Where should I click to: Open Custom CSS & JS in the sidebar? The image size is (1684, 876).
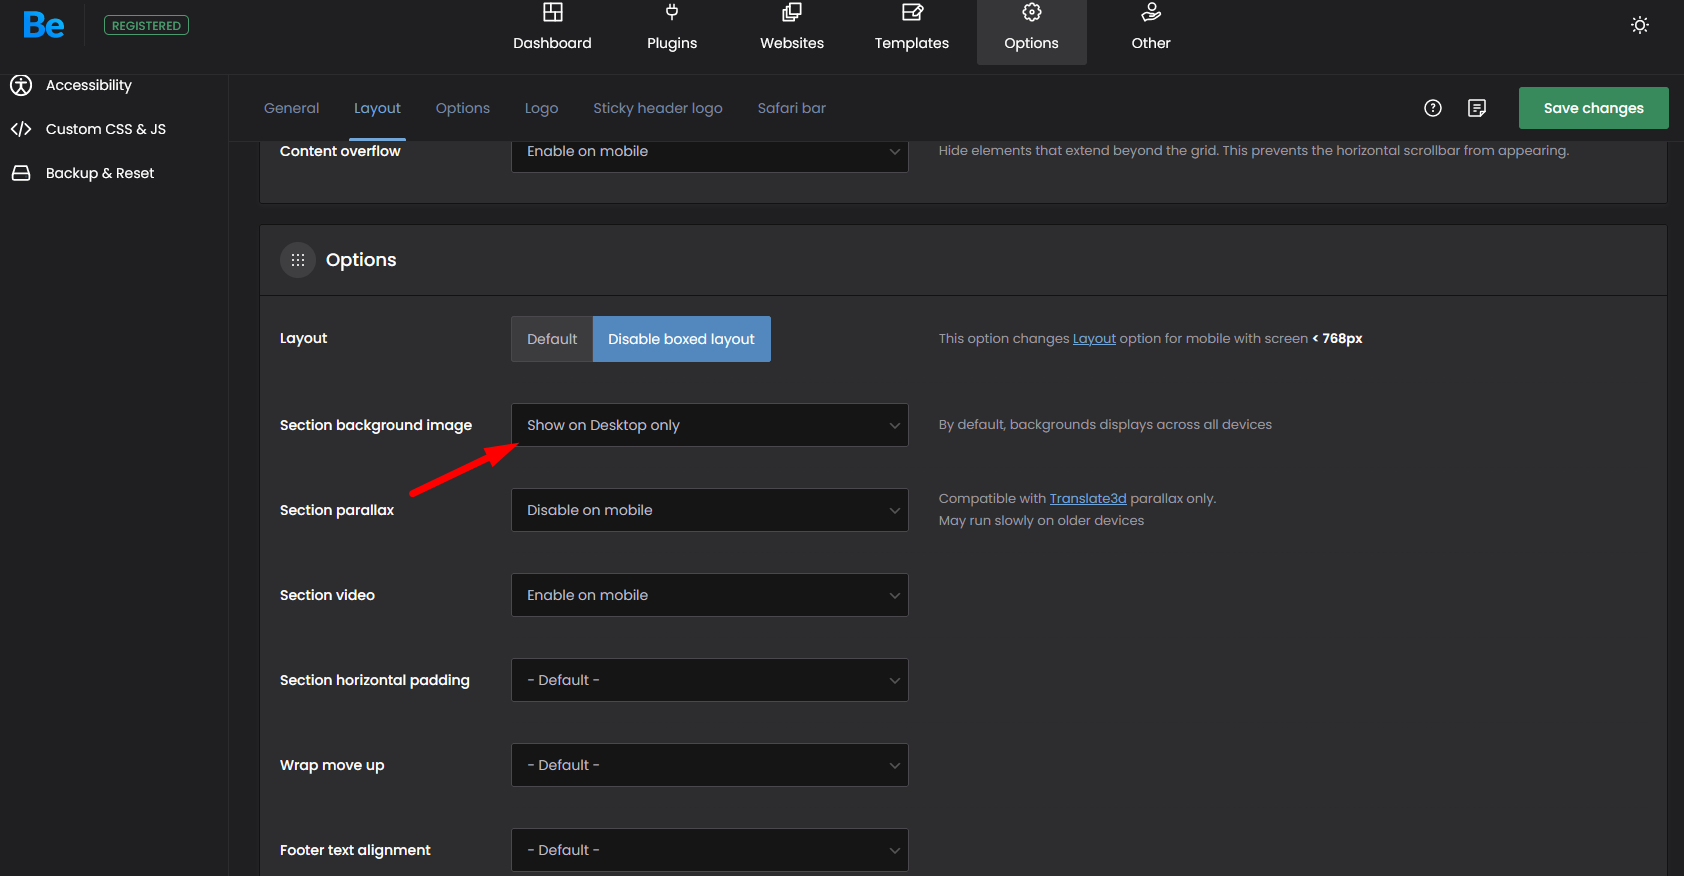pyautogui.click(x=106, y=129)
